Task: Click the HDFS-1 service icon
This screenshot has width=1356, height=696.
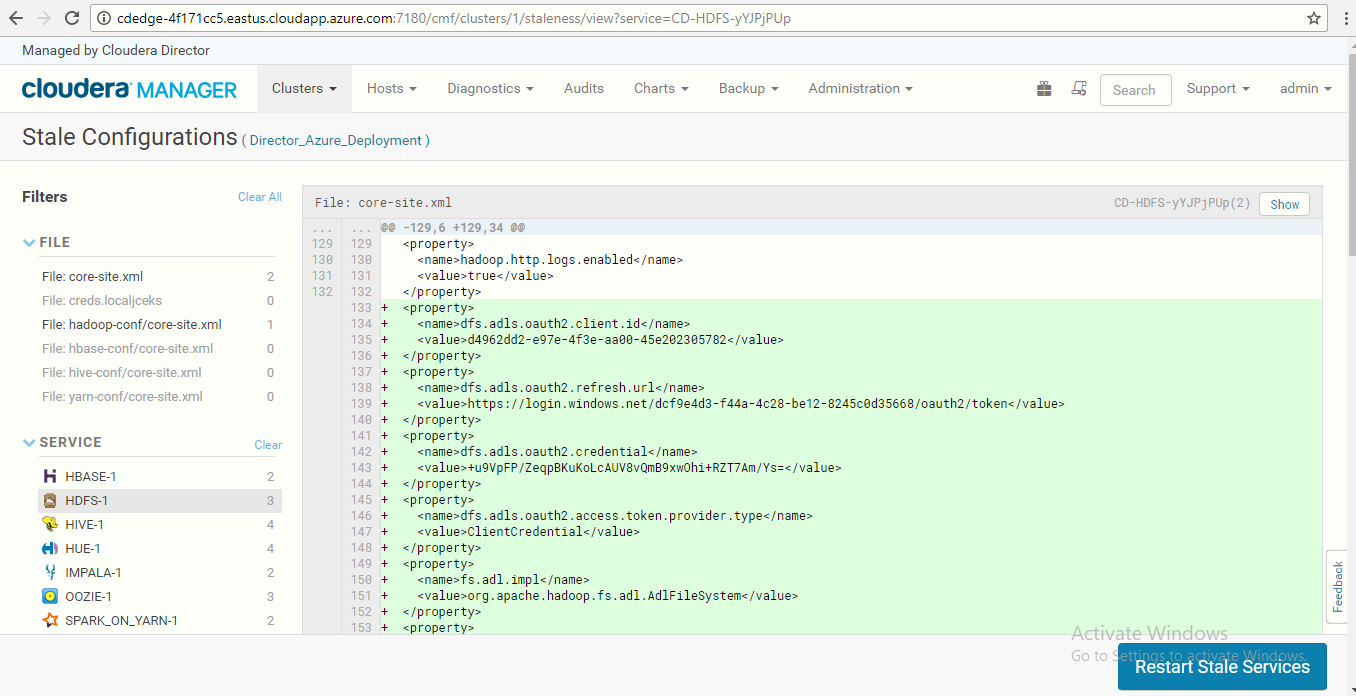Action: pyautogui.click(x=49, y=501)
